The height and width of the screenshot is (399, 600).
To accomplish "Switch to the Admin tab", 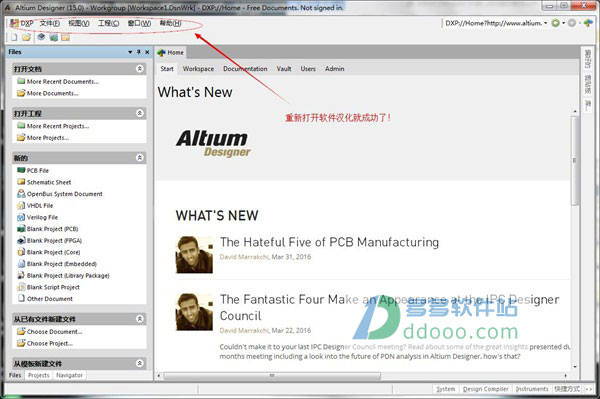I will pyautogui.click(x=334, y=69).
